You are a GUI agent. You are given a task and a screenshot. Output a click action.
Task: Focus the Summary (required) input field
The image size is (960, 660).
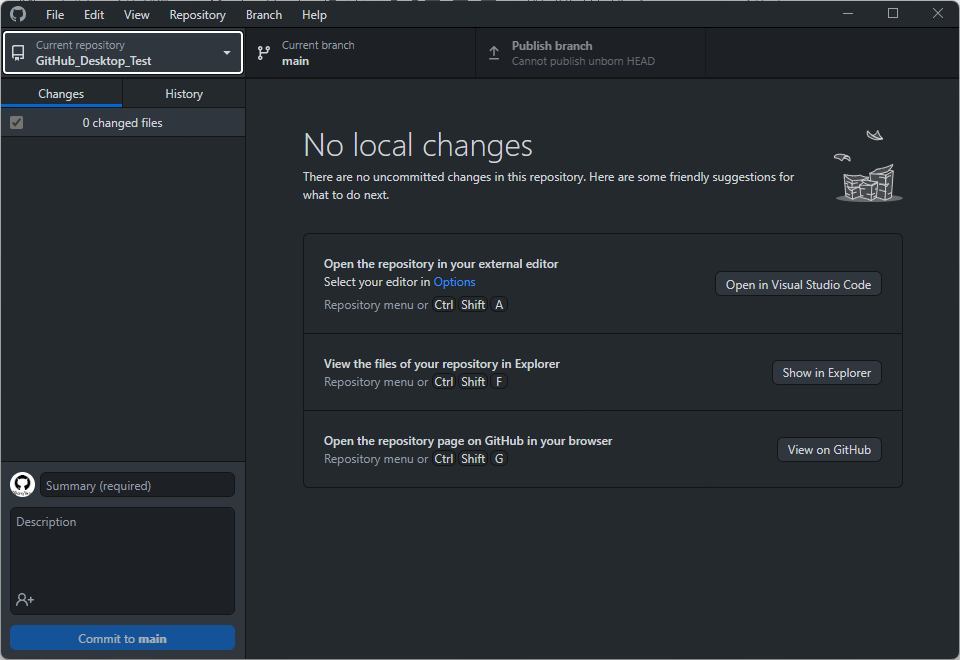coord(137,485)
